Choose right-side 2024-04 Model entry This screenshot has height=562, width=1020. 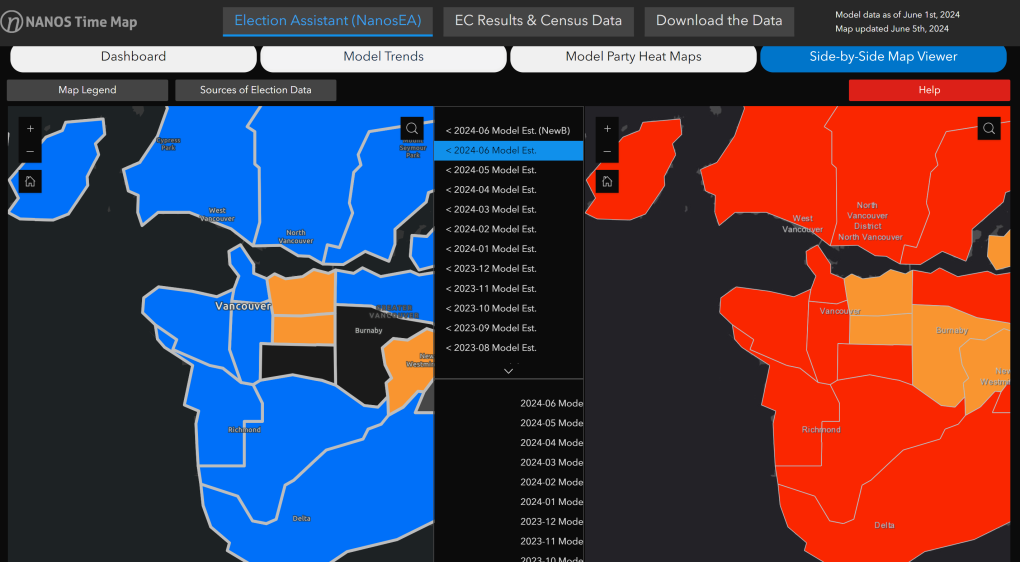pos(508,443)
